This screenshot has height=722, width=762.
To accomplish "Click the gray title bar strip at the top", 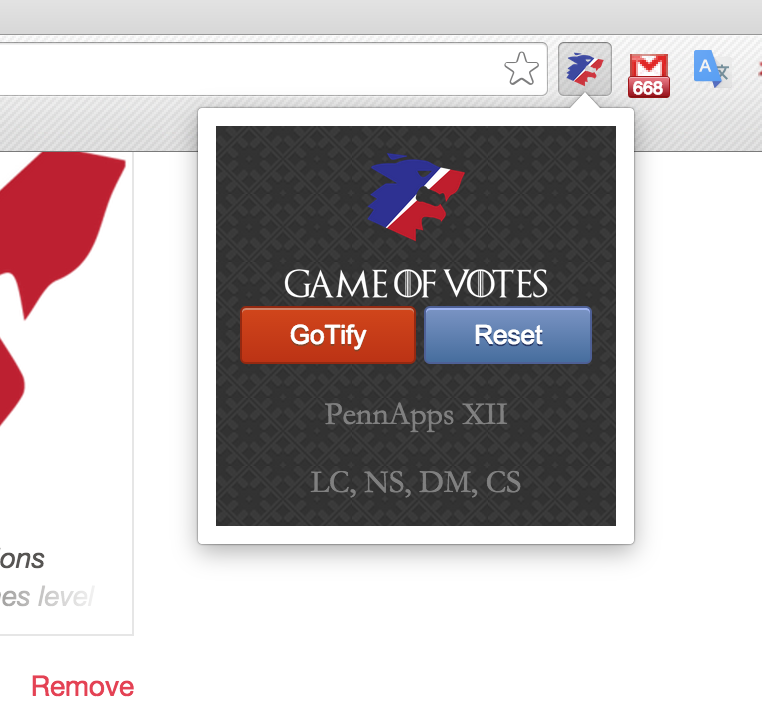I will [381, 17].
